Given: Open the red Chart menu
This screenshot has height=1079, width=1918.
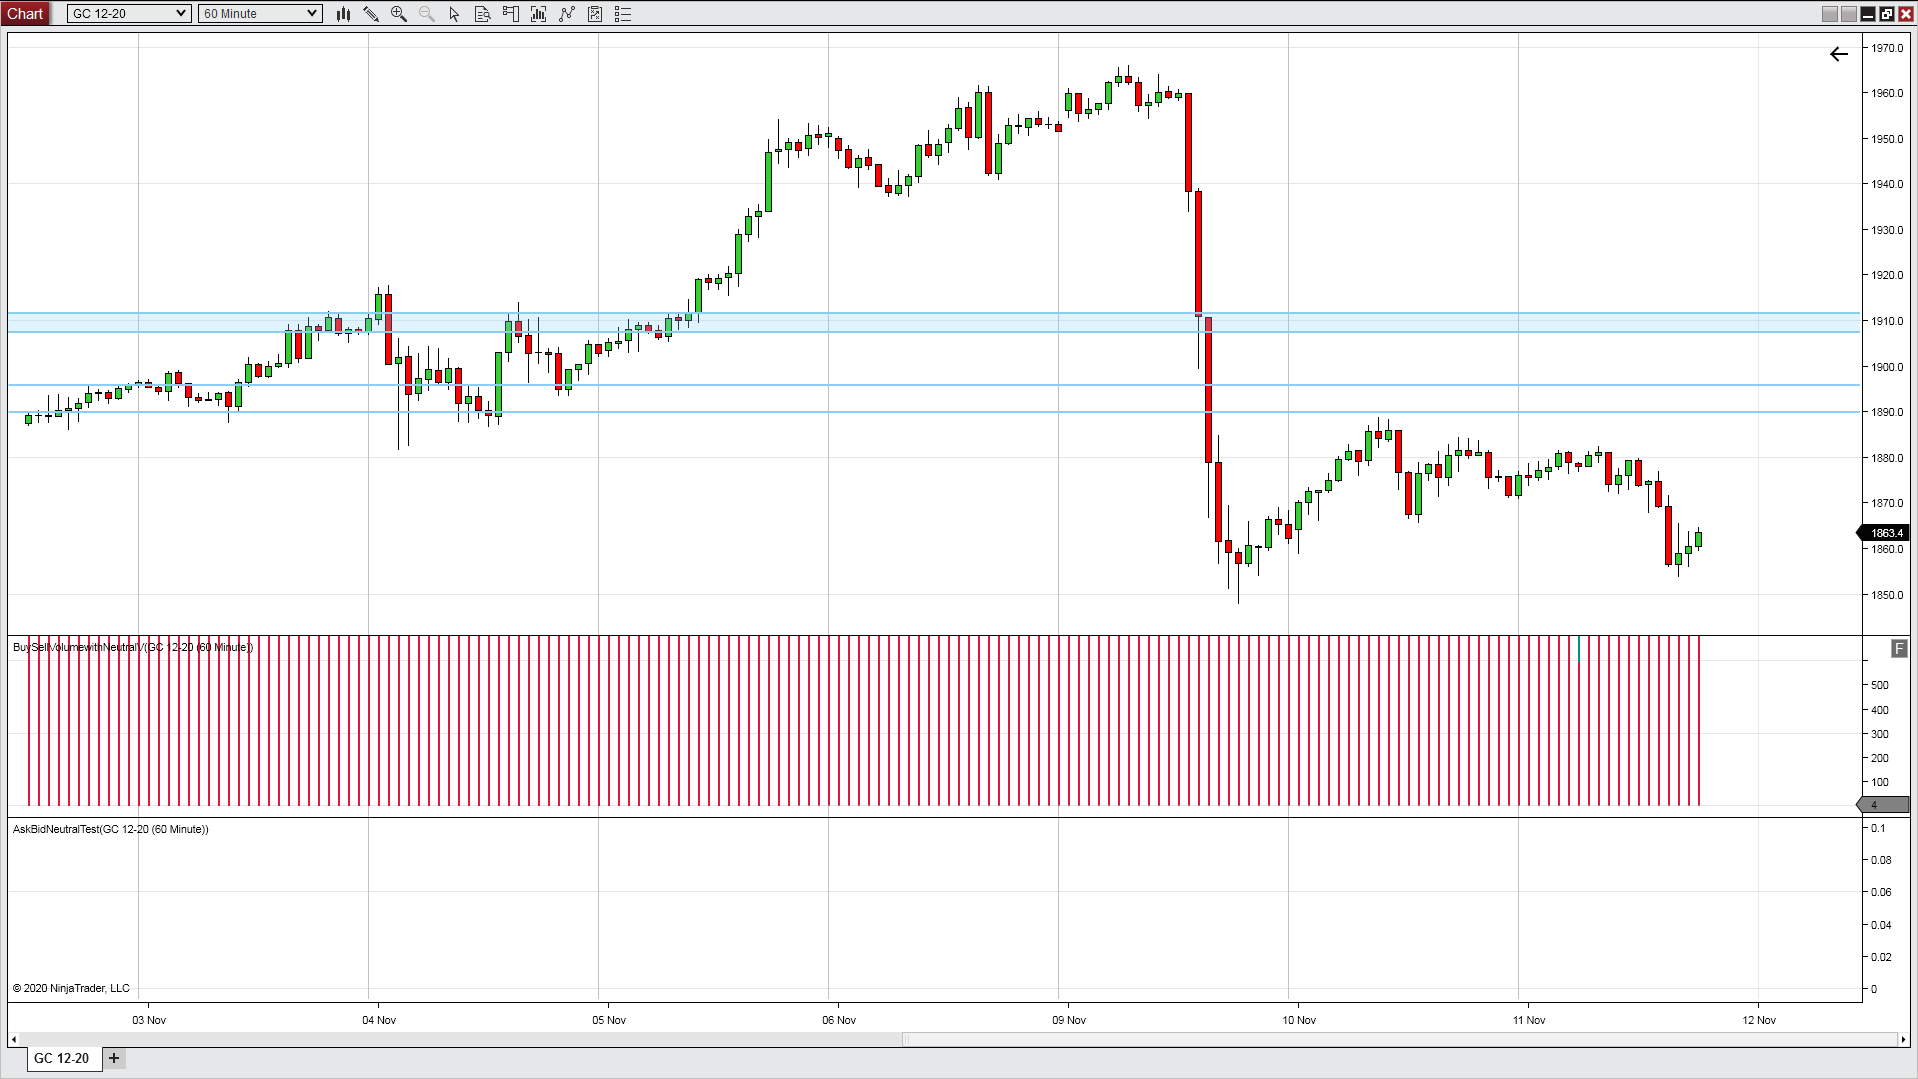Looking at the screenshot, I should (x=25, y=14).
